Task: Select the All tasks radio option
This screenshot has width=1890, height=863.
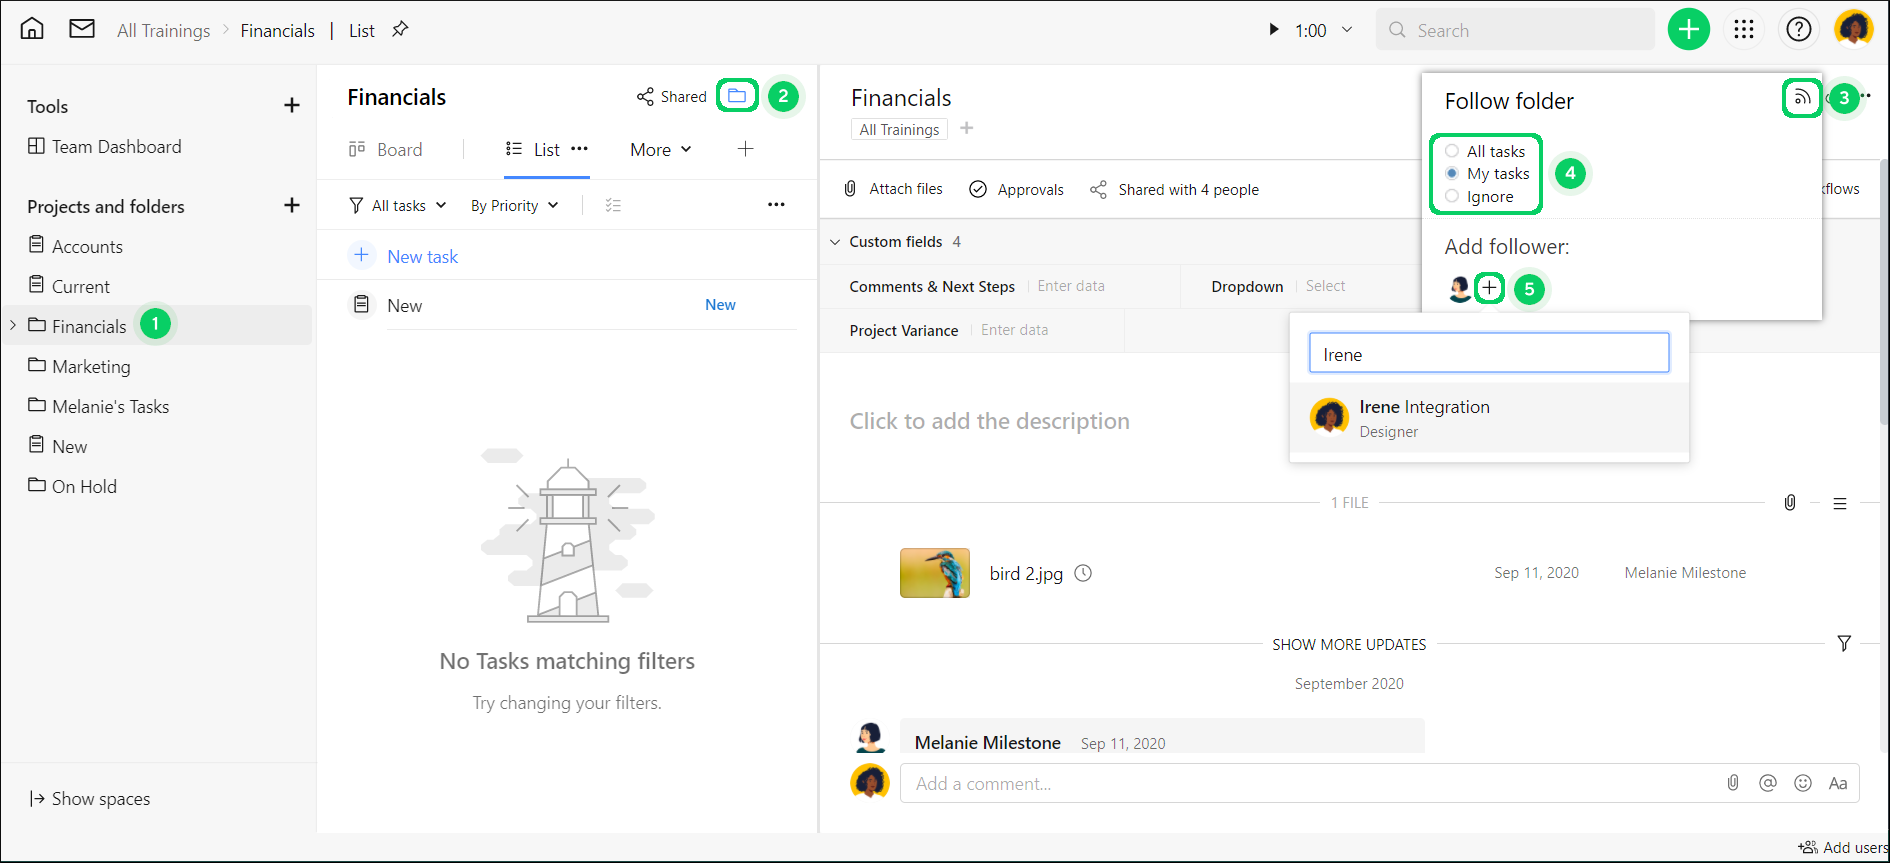Action: pyautogui.click(x=1452, y=151)
